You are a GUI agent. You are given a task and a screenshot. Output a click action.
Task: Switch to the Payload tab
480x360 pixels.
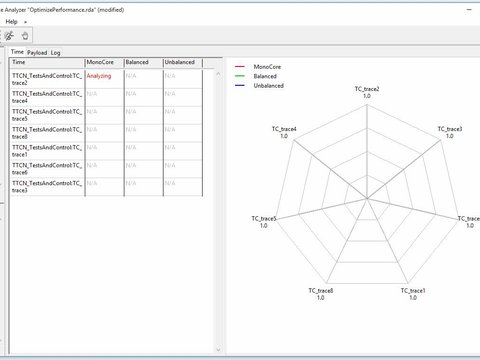tap(37, 53)
